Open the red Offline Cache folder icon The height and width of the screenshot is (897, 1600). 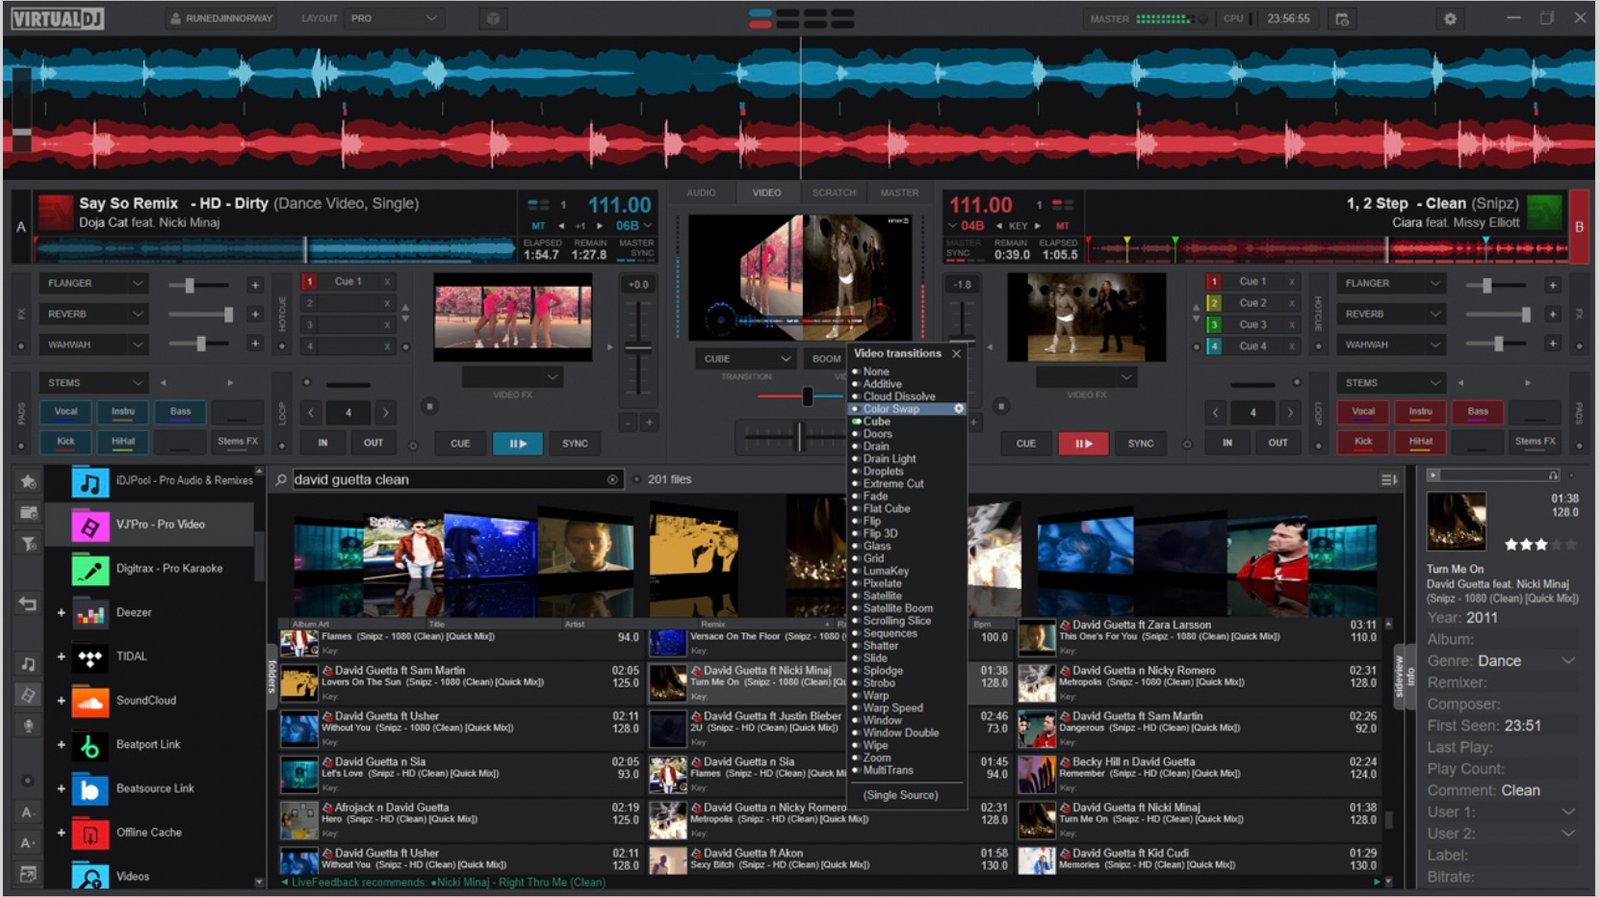[x=90, y=834]
